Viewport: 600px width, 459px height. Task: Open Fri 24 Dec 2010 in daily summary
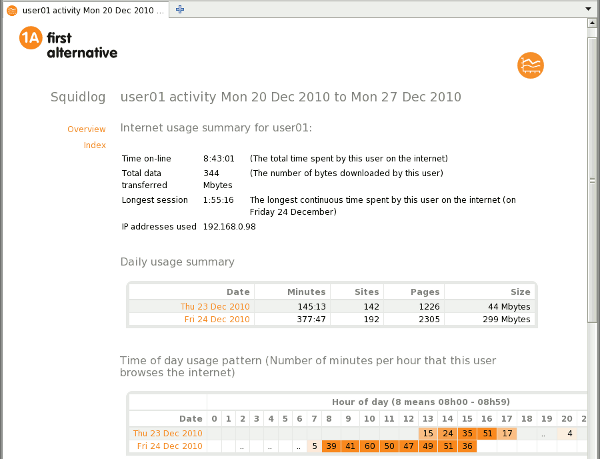click(217, 319)
